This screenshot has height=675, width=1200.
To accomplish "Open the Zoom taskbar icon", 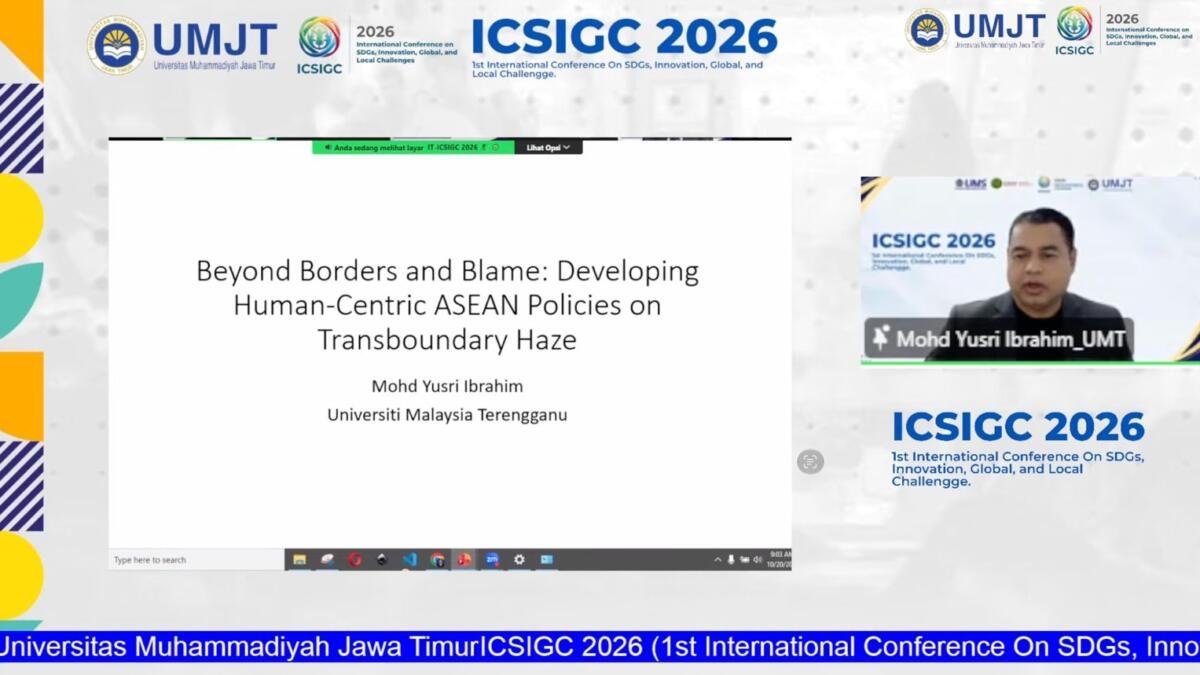I will [492, 560].
